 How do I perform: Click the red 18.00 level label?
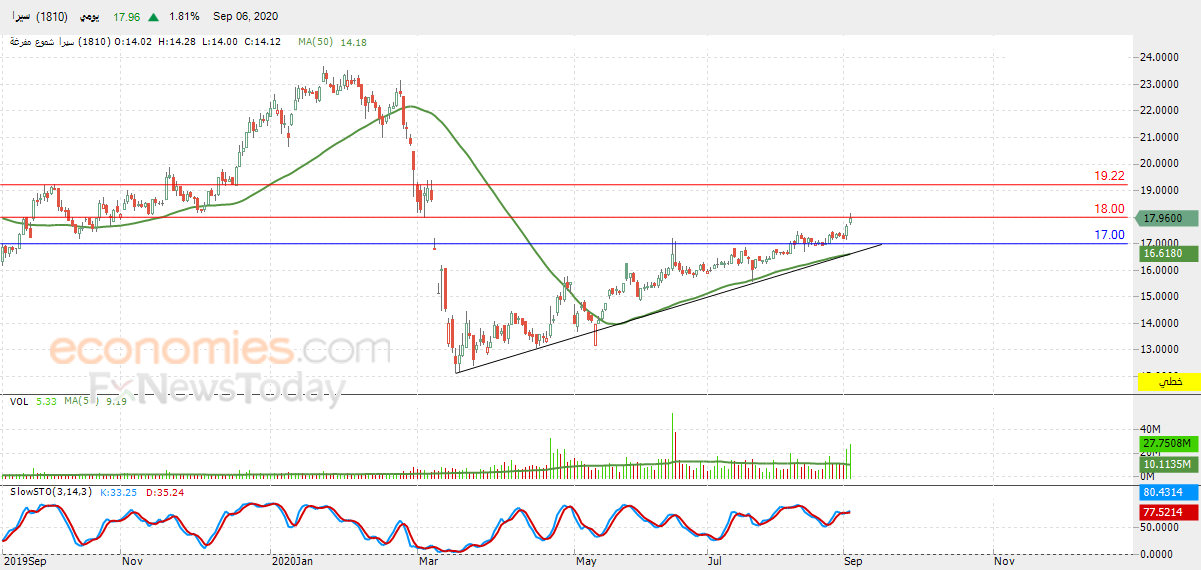click(x=1109, y=209)
